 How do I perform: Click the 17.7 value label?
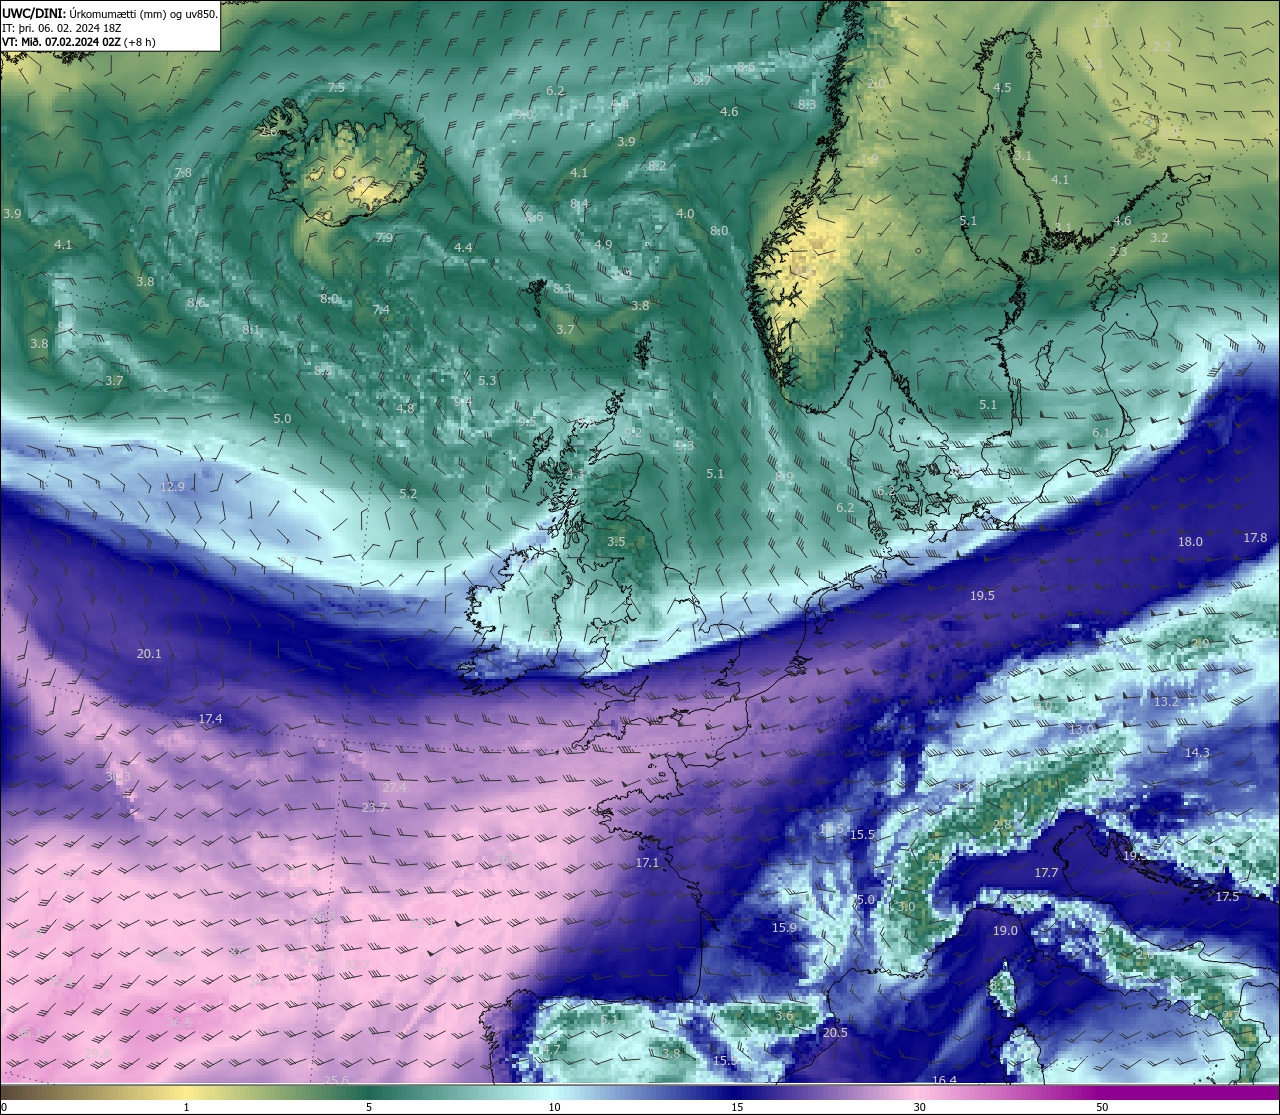pos(1046,872)
